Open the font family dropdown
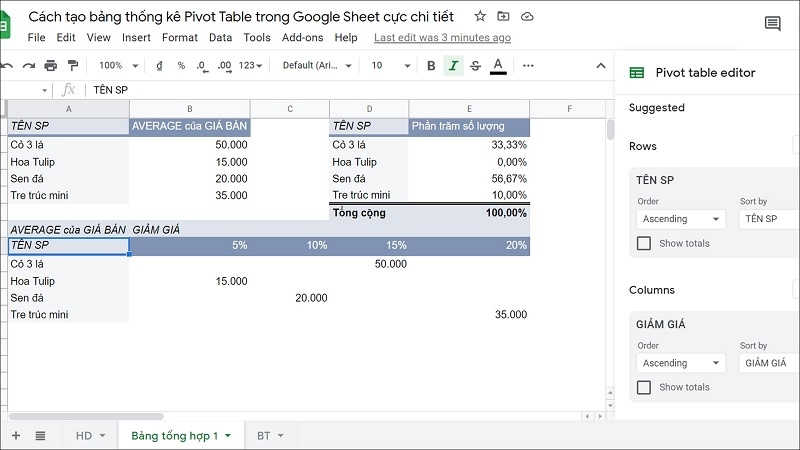Screen dimensions: 800x450 [x=317, y=65]
